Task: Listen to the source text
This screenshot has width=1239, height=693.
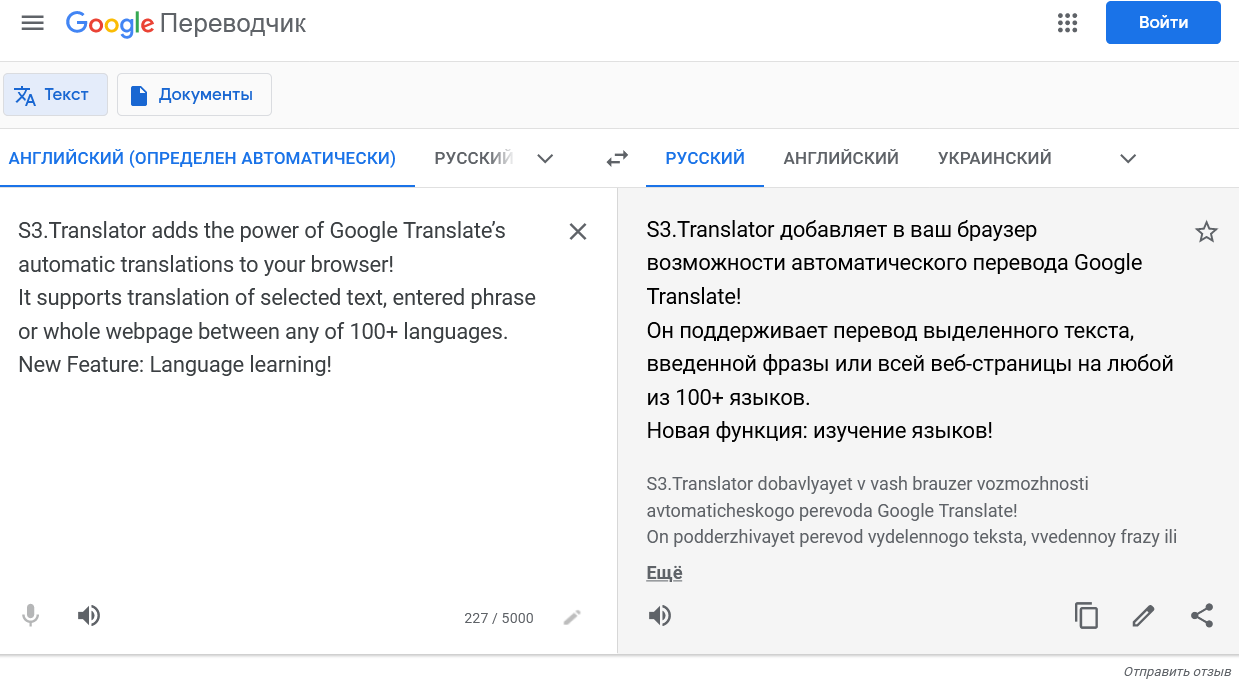Action: tap(89, 616)
